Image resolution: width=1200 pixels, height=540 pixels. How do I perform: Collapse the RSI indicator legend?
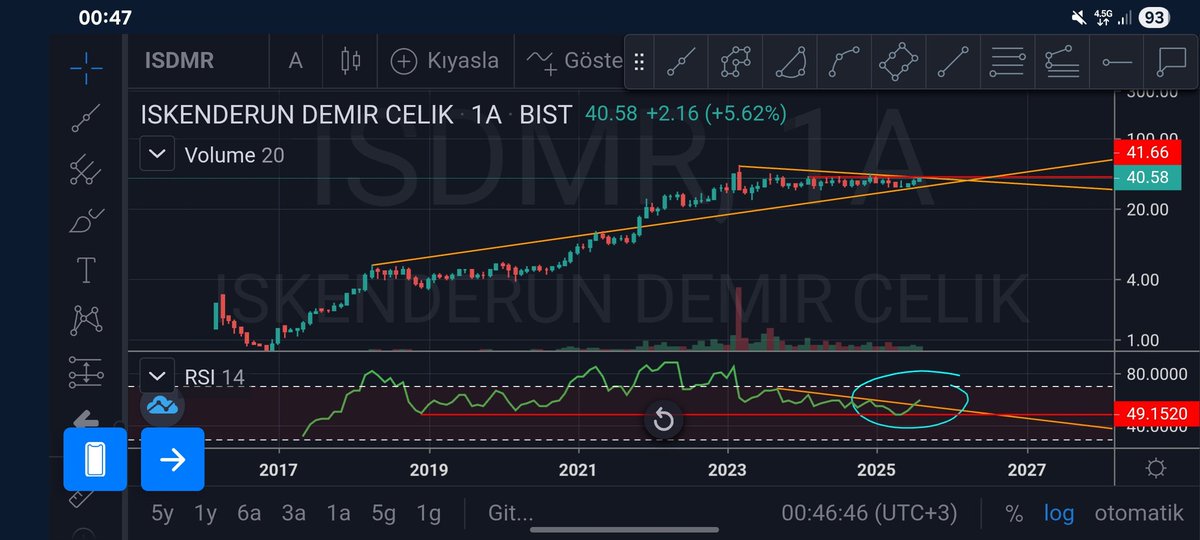[x=157, y=377]
